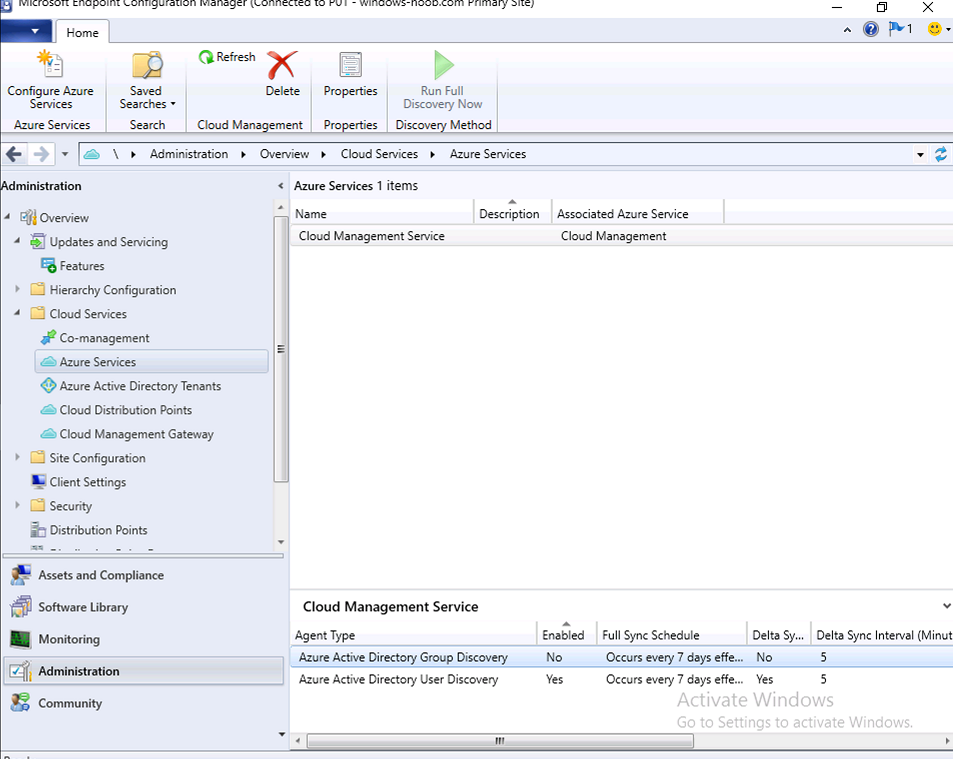Viewport: 953px width, 759px height.
Task: Collapse the Overview tree node
Action: point(7,216)
